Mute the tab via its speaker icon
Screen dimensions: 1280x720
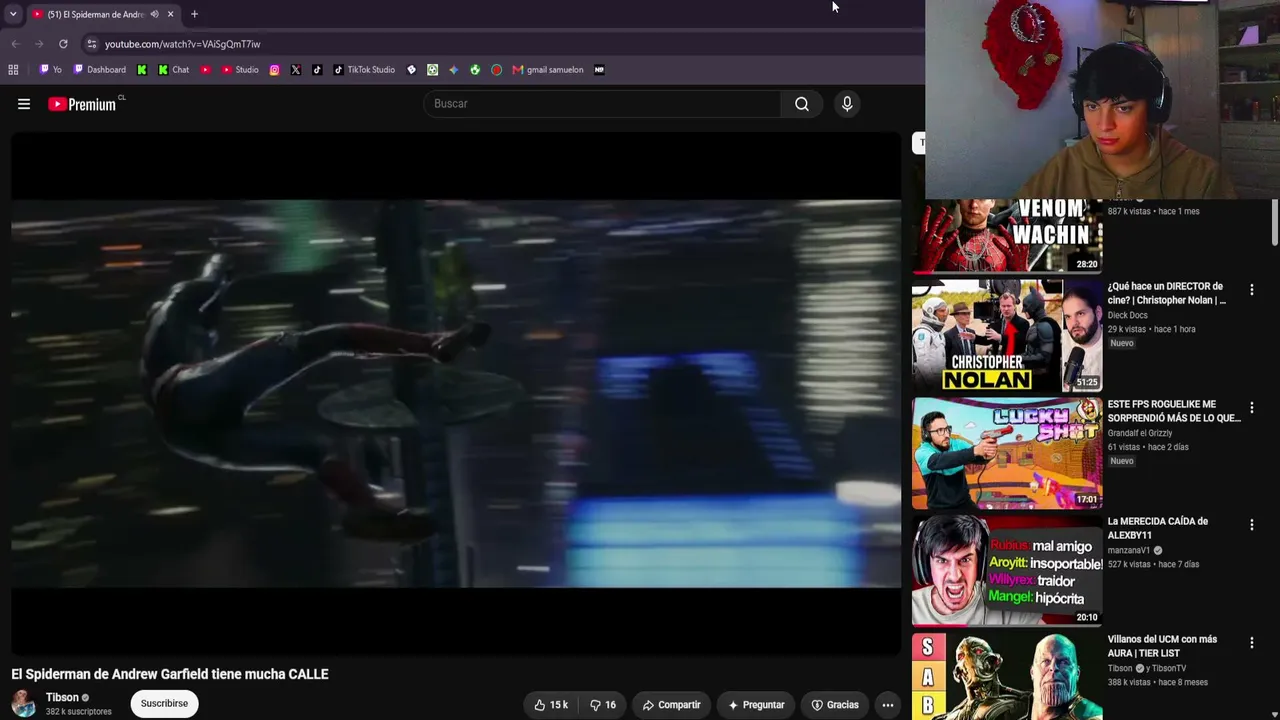click(154, 14)
